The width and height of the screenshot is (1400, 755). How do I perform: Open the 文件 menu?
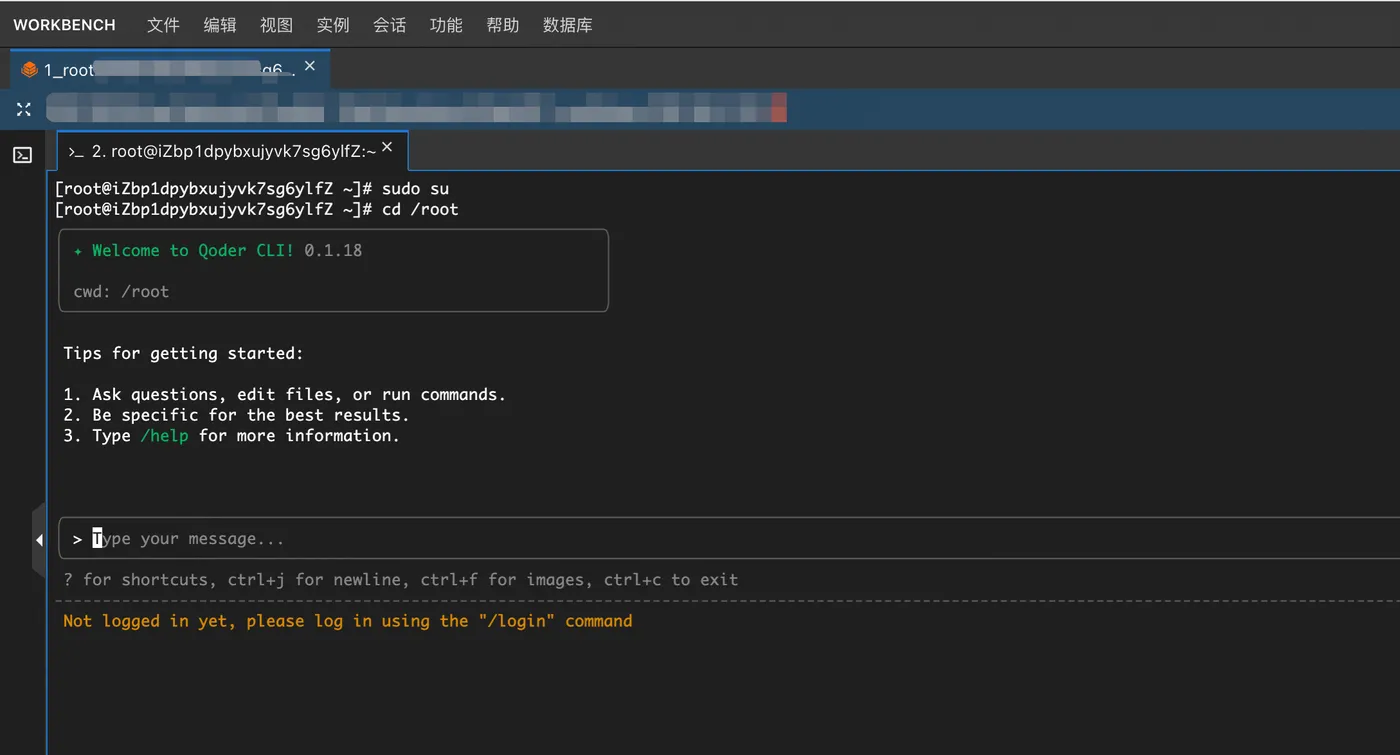point(163,25)
